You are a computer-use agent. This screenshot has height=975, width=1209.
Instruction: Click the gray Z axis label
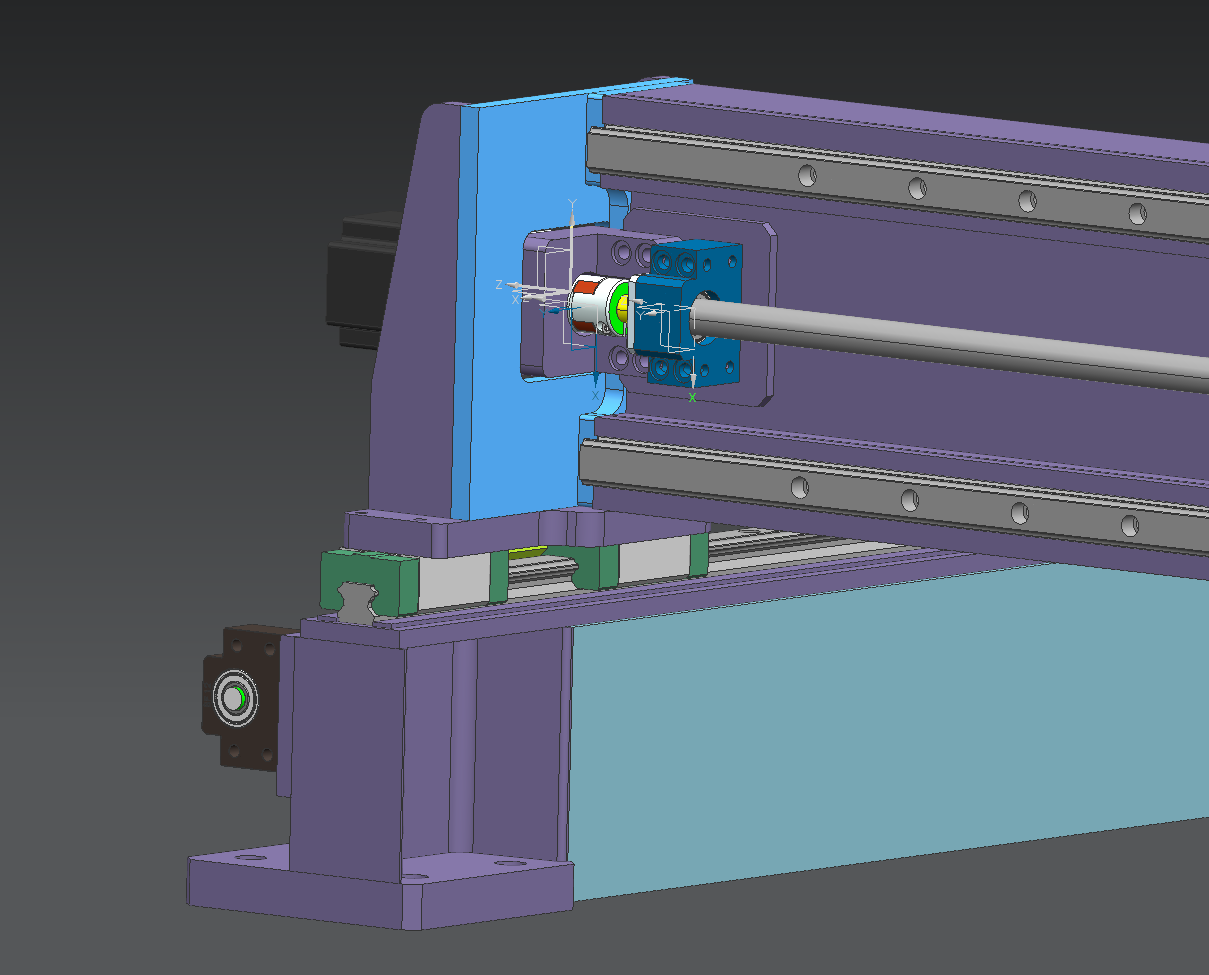[499, 285]
